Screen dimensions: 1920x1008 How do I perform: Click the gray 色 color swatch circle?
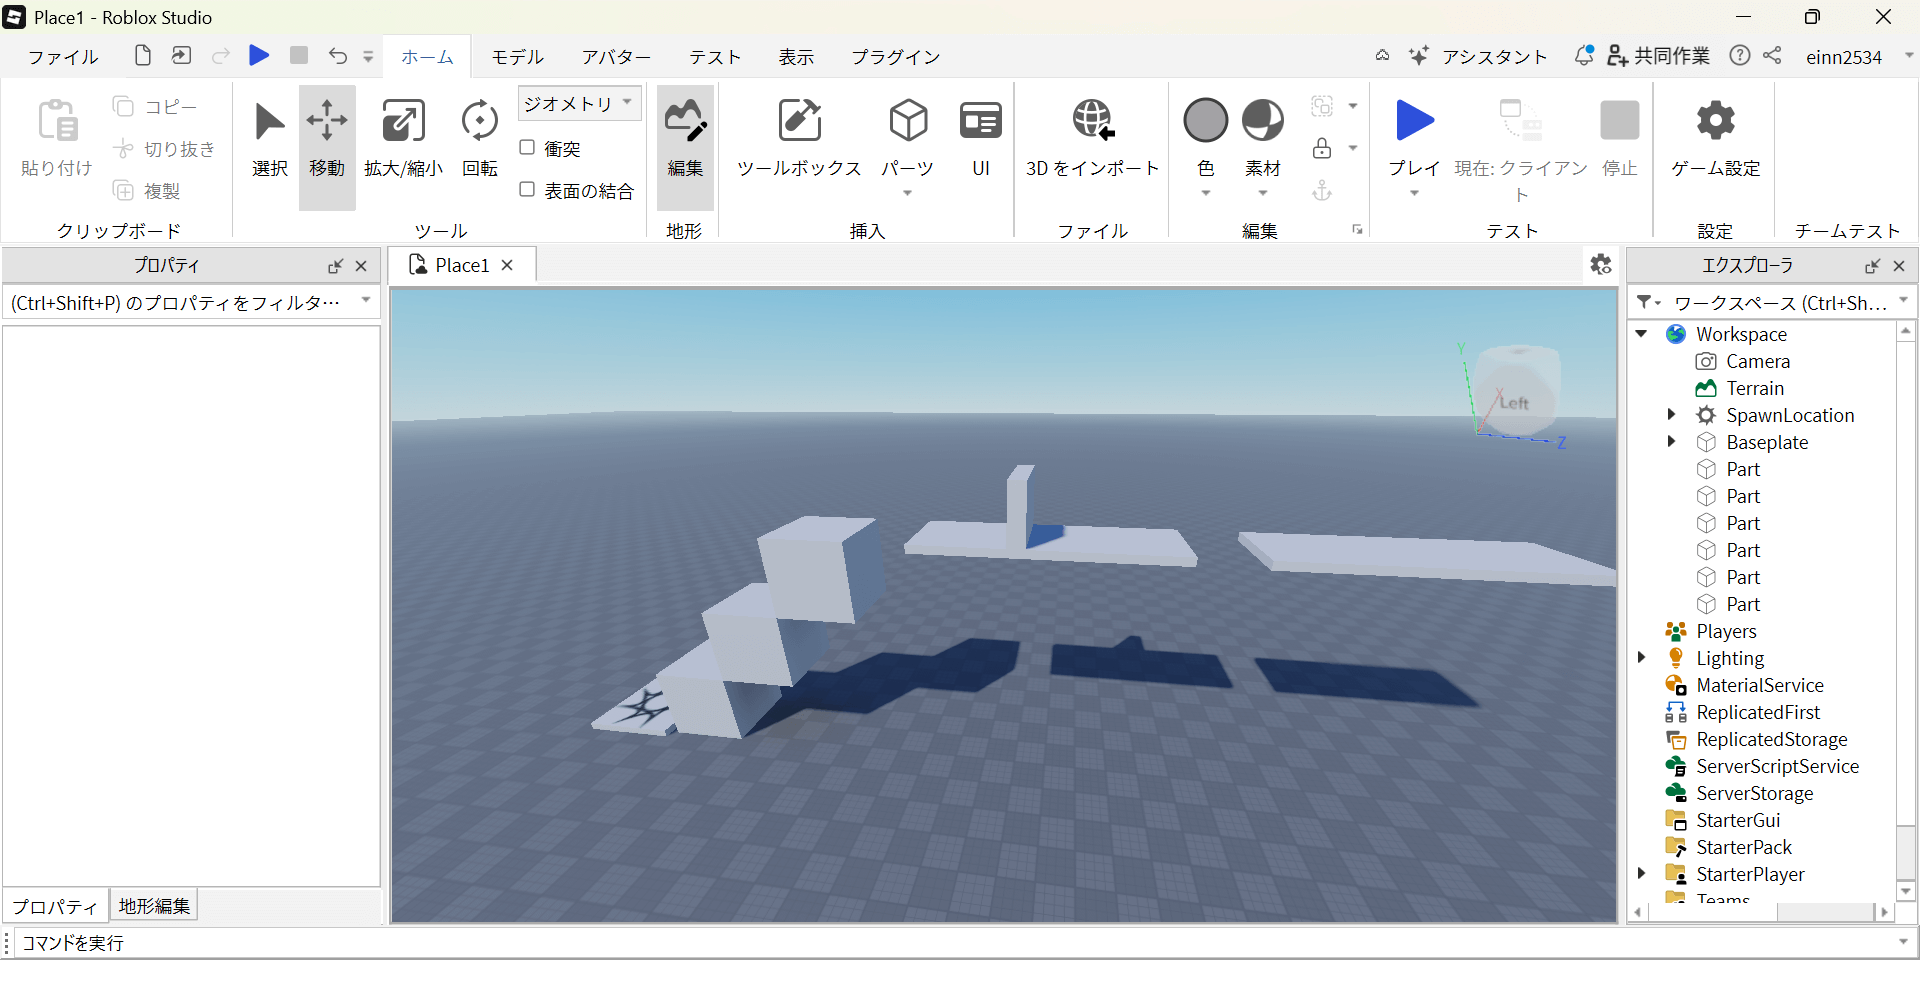coord(1206,121)
